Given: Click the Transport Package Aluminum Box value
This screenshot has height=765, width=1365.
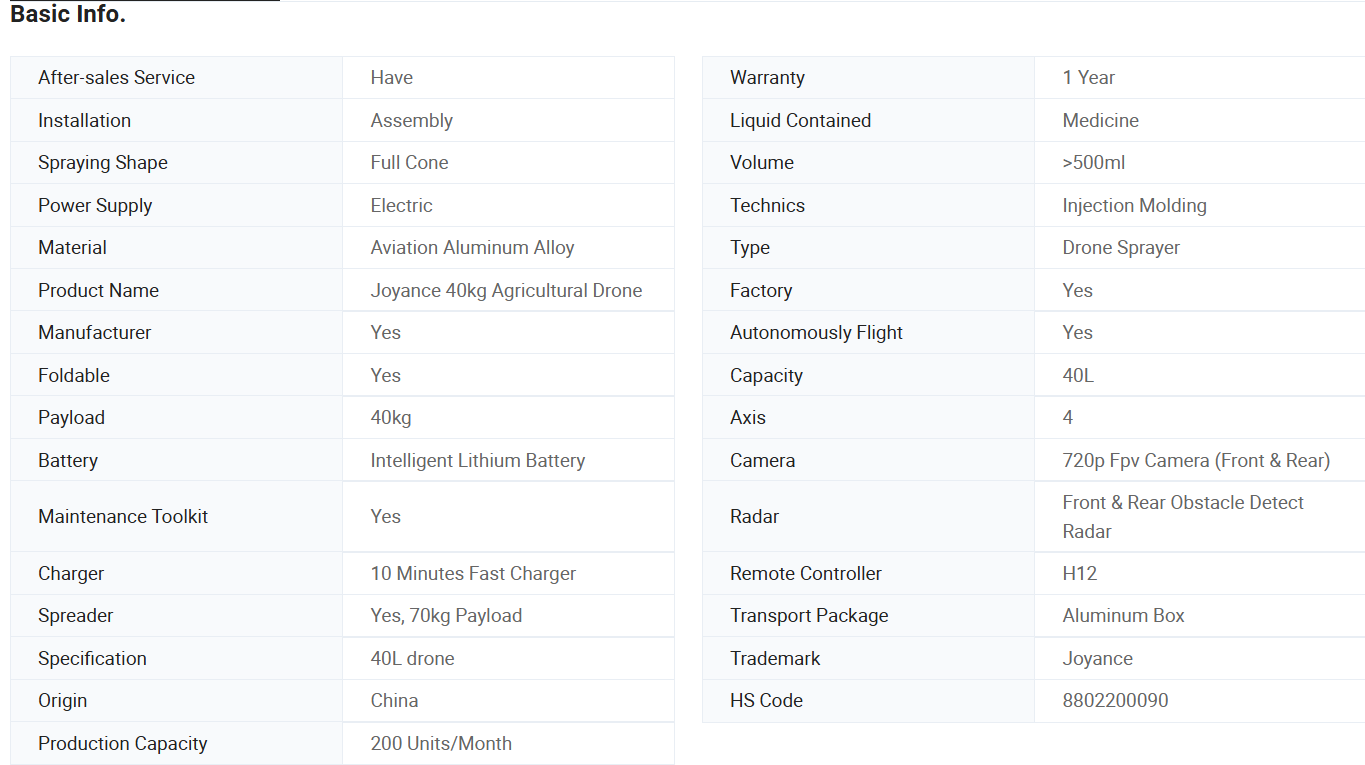Looking at the screenshot, I should click(1123, 615).
